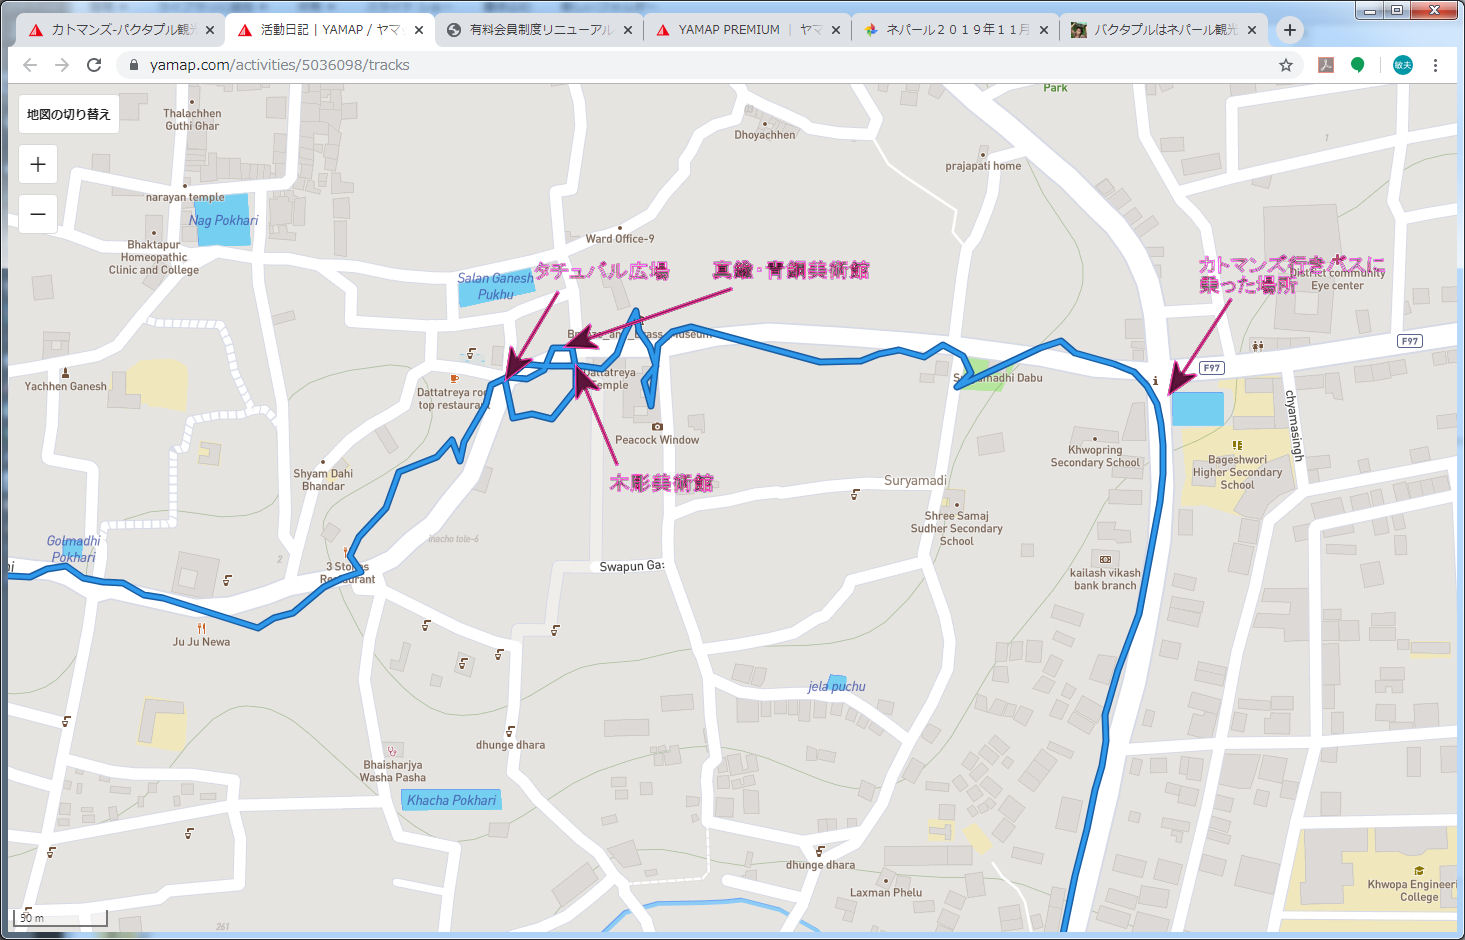Open the user profile avatar icon
The image size is (1465, 940).
(1403, 65)
